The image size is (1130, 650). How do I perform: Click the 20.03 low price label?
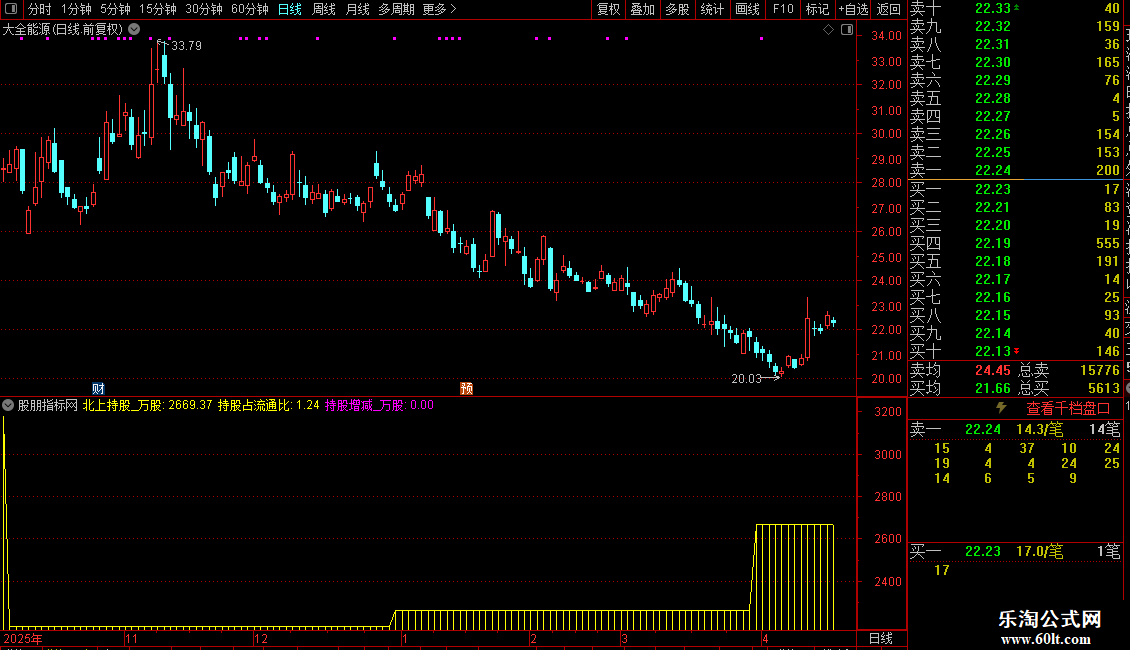(x=747, y=378)
